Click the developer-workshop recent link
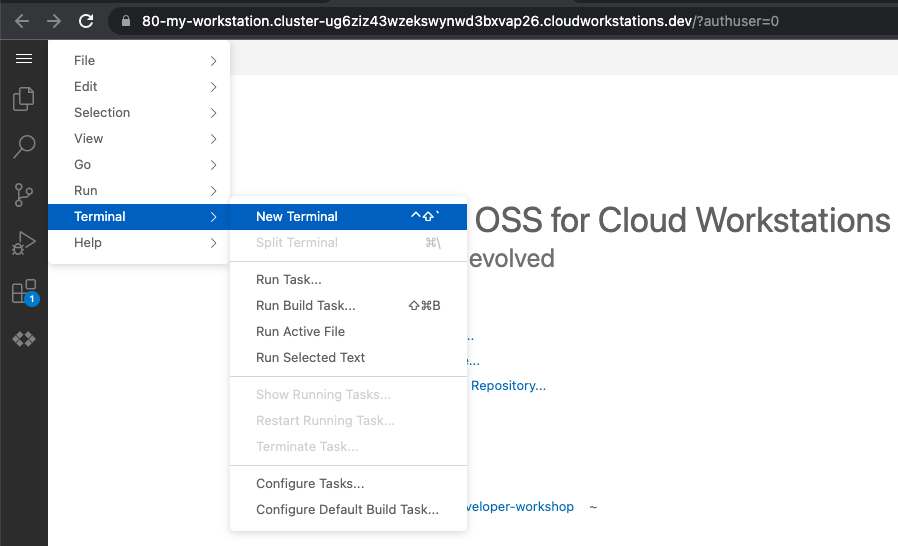The height and width of the screenshot is (546, 898). point(520,507)
